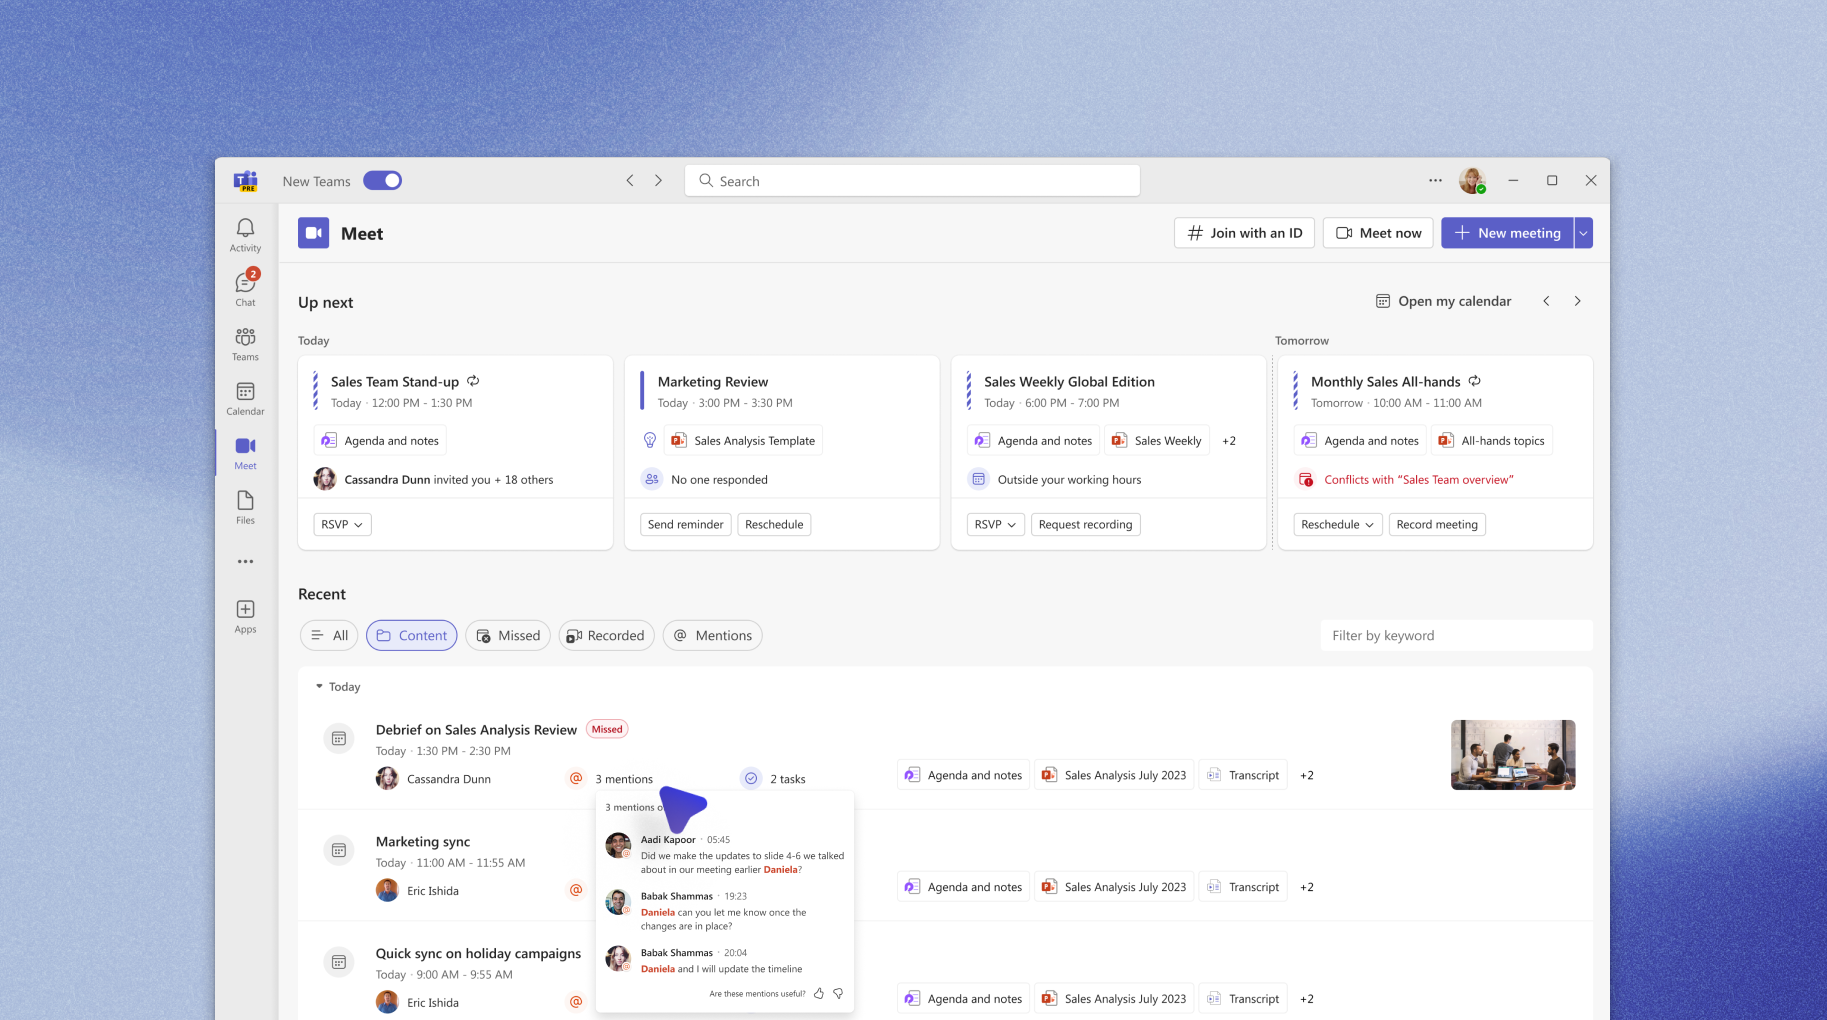Open Agenda and notes on Sales Team Stand-up
1827x1020 pixels.
[x=380, y=441]
